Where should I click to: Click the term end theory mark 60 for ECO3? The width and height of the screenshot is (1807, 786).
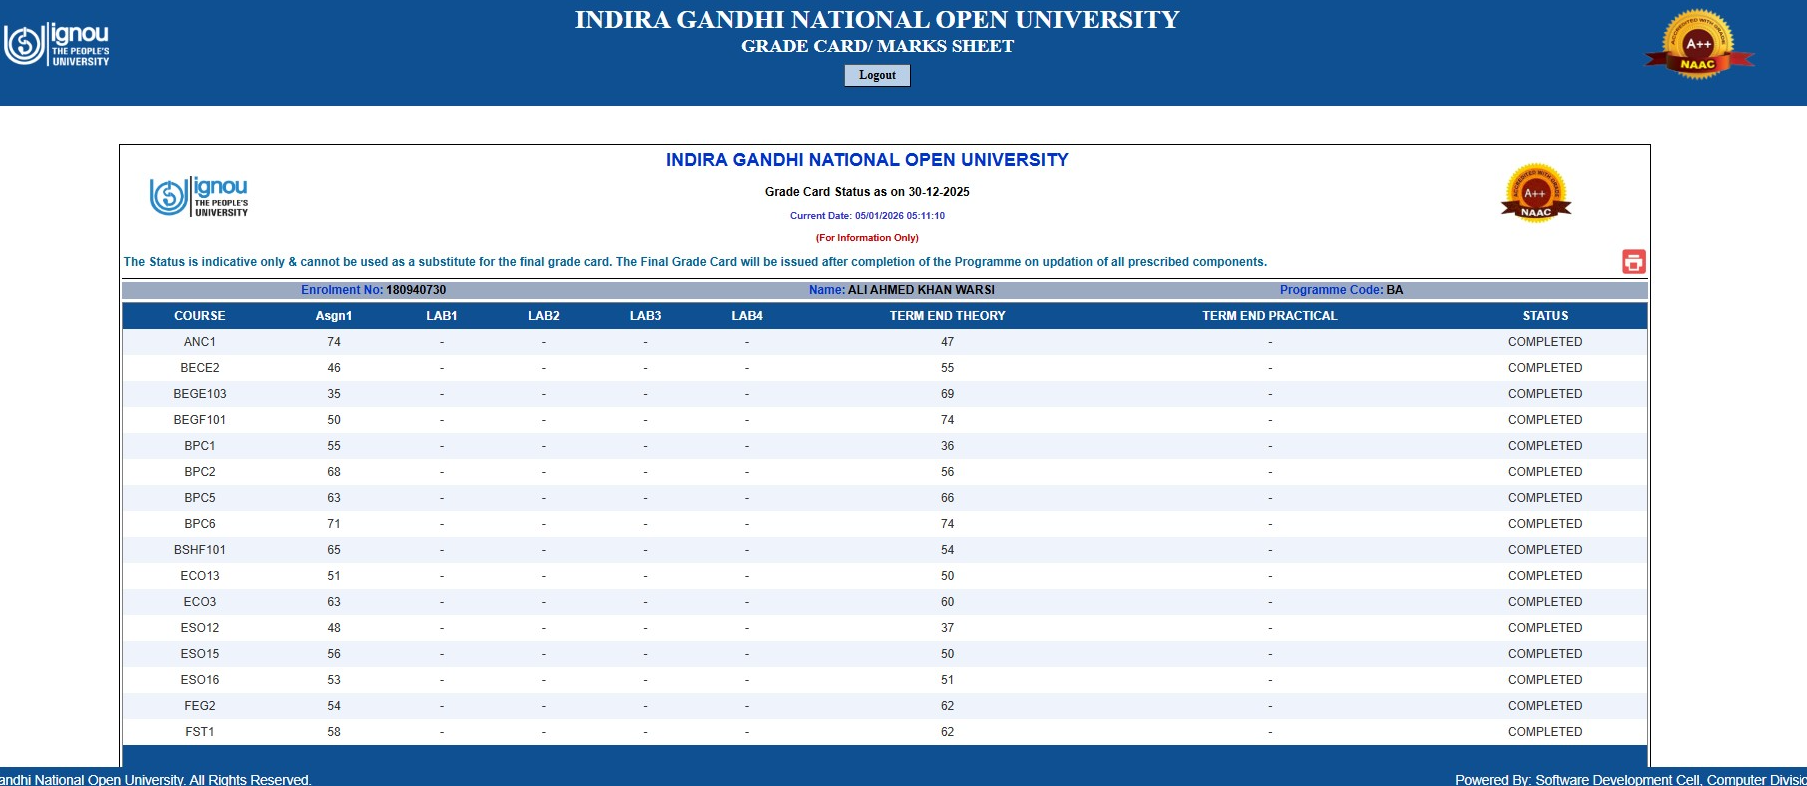(948, 602)
